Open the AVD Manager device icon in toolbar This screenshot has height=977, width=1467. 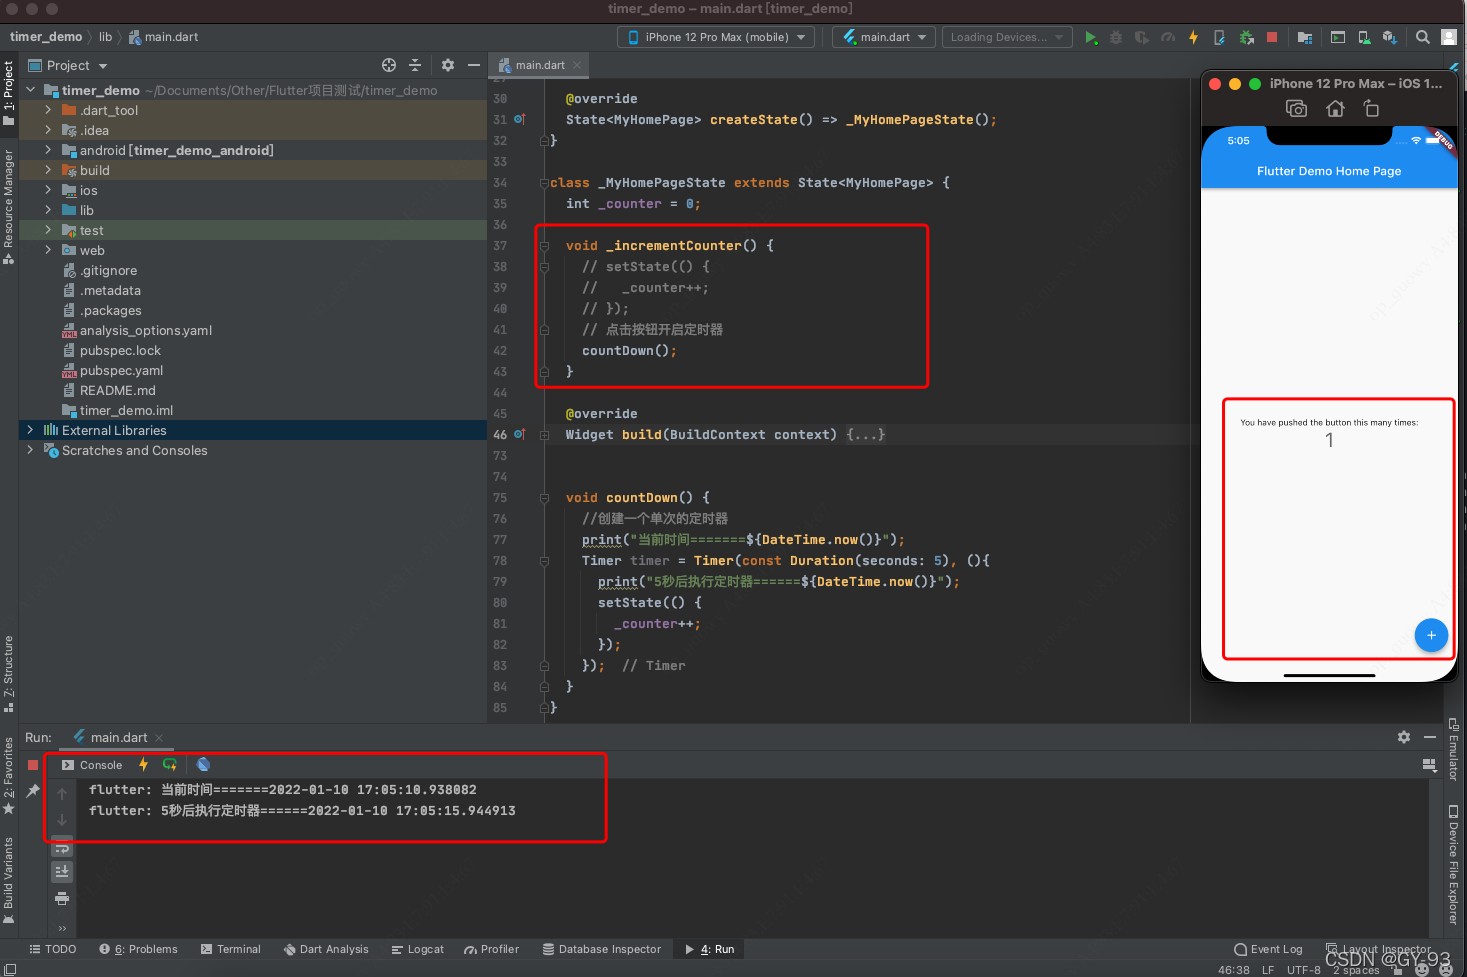(x=1364, y=37)
